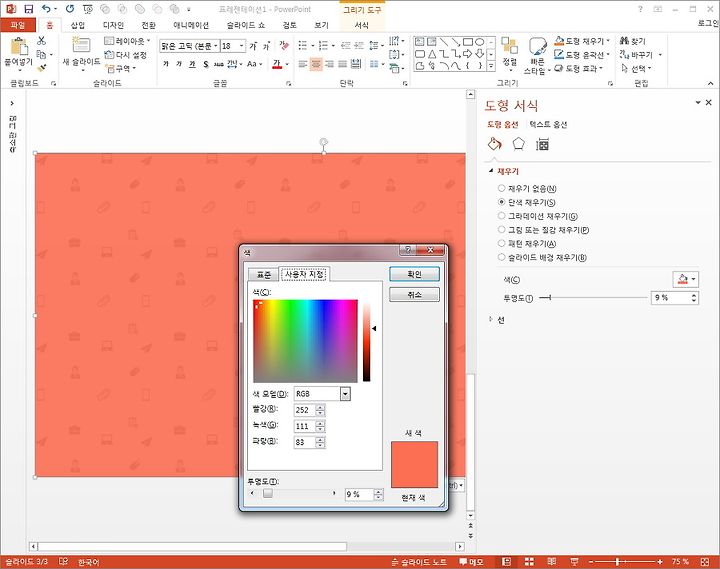720x569 pixels.
Task: Click the left align paragraph icon
Action: pos(303,64)
